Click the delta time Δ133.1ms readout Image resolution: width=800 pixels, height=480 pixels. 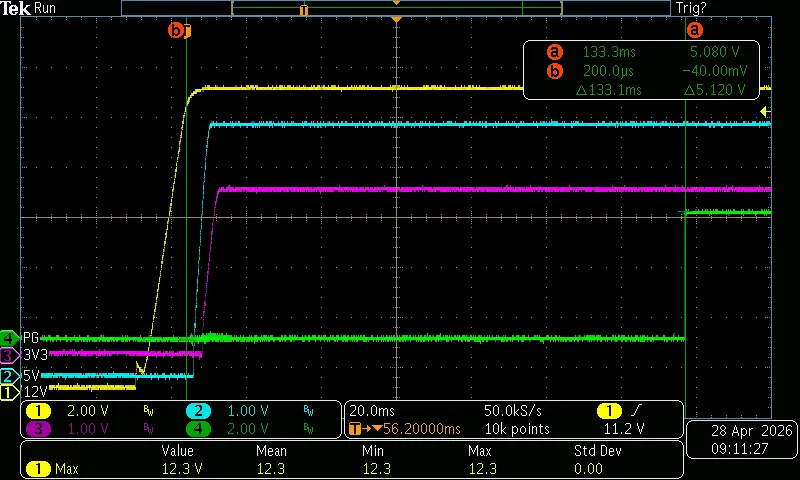pos(608,90)
